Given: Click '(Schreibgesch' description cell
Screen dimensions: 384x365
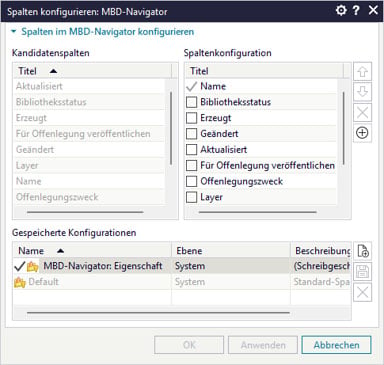Looking at the screenshot, I should (x=321, y=266).
